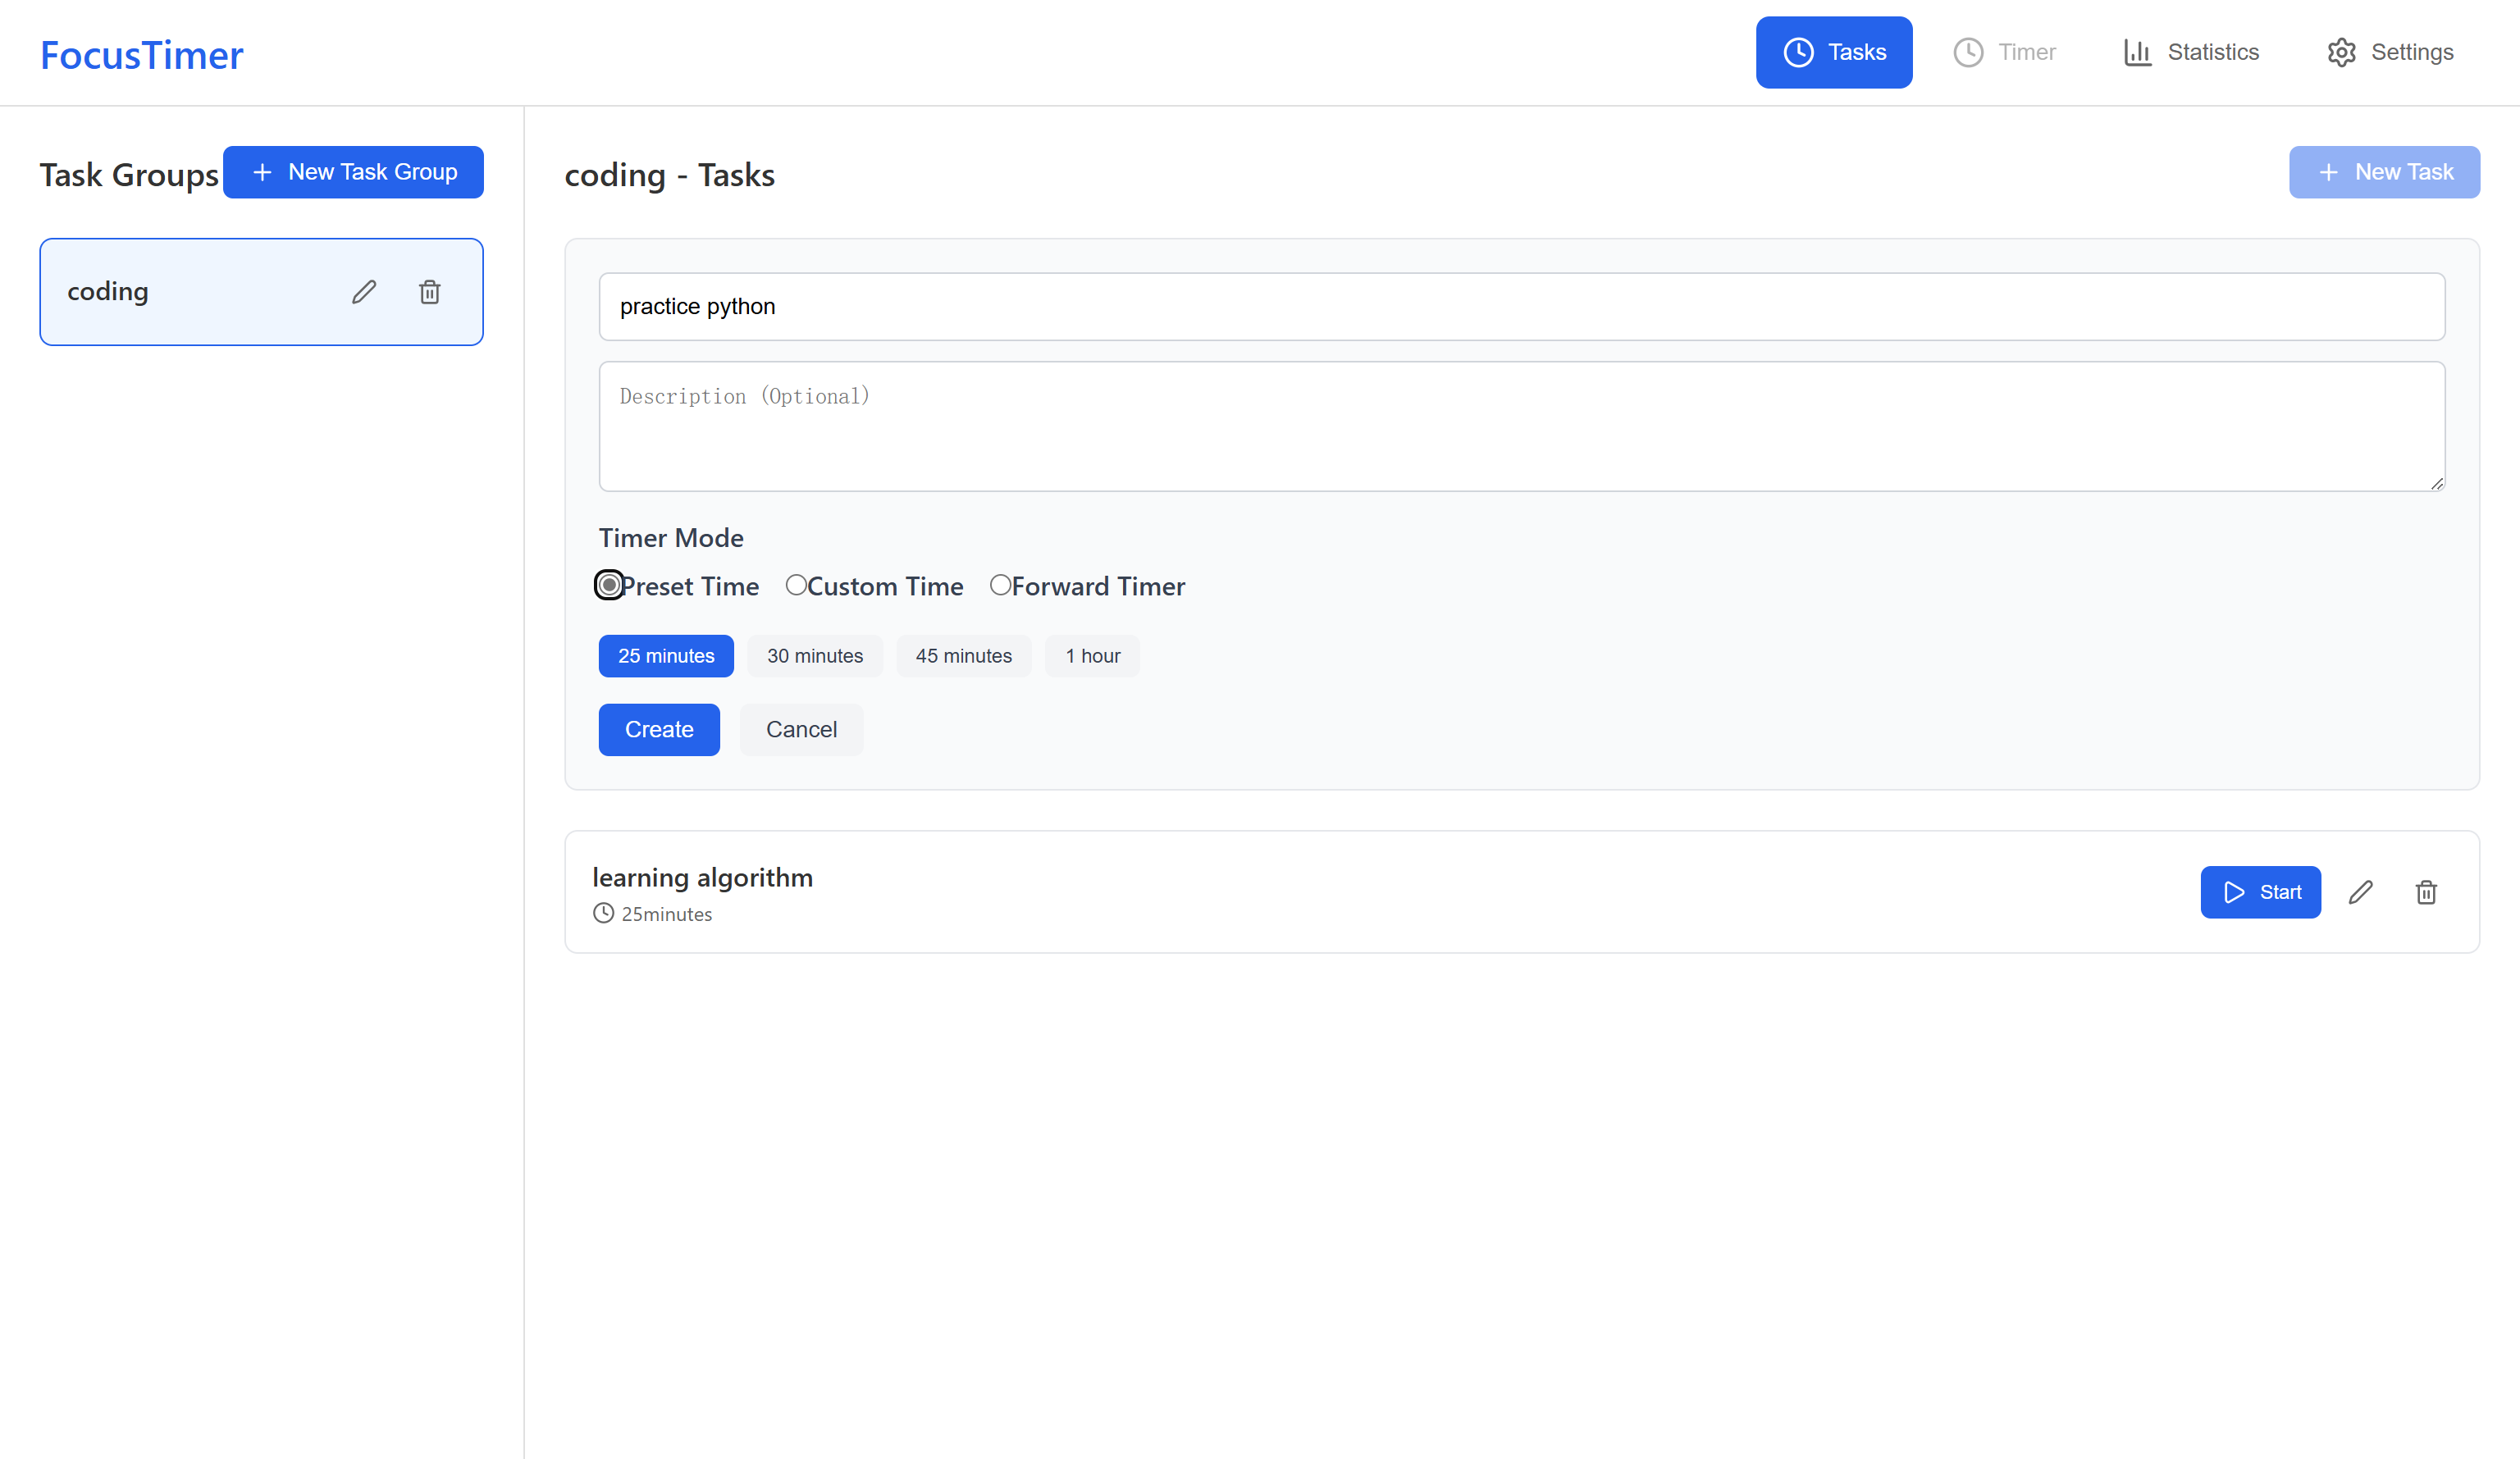Click the 25minutes duration label
2520x1459 pixels.
pos(666,914)
